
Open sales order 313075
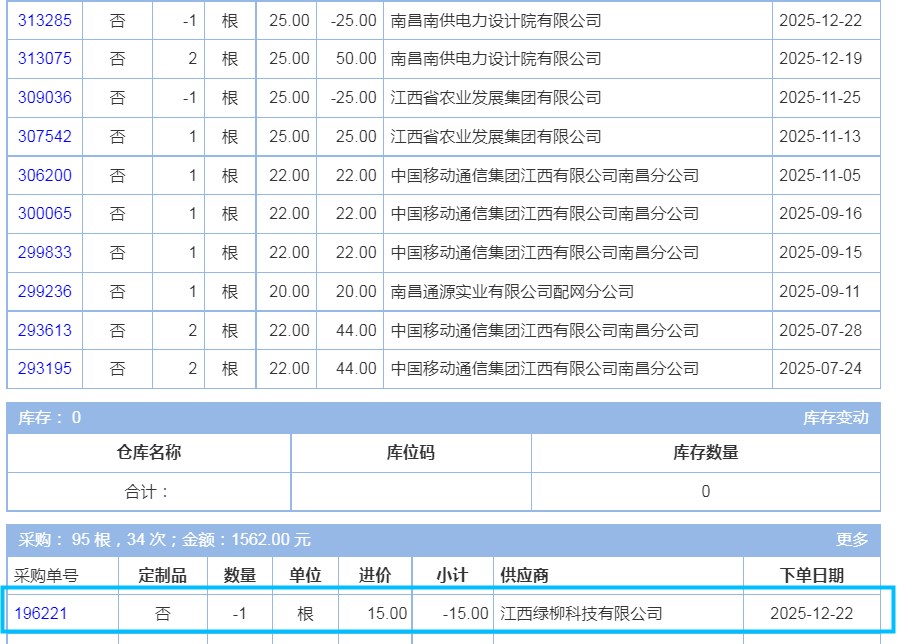coord(45,59)
